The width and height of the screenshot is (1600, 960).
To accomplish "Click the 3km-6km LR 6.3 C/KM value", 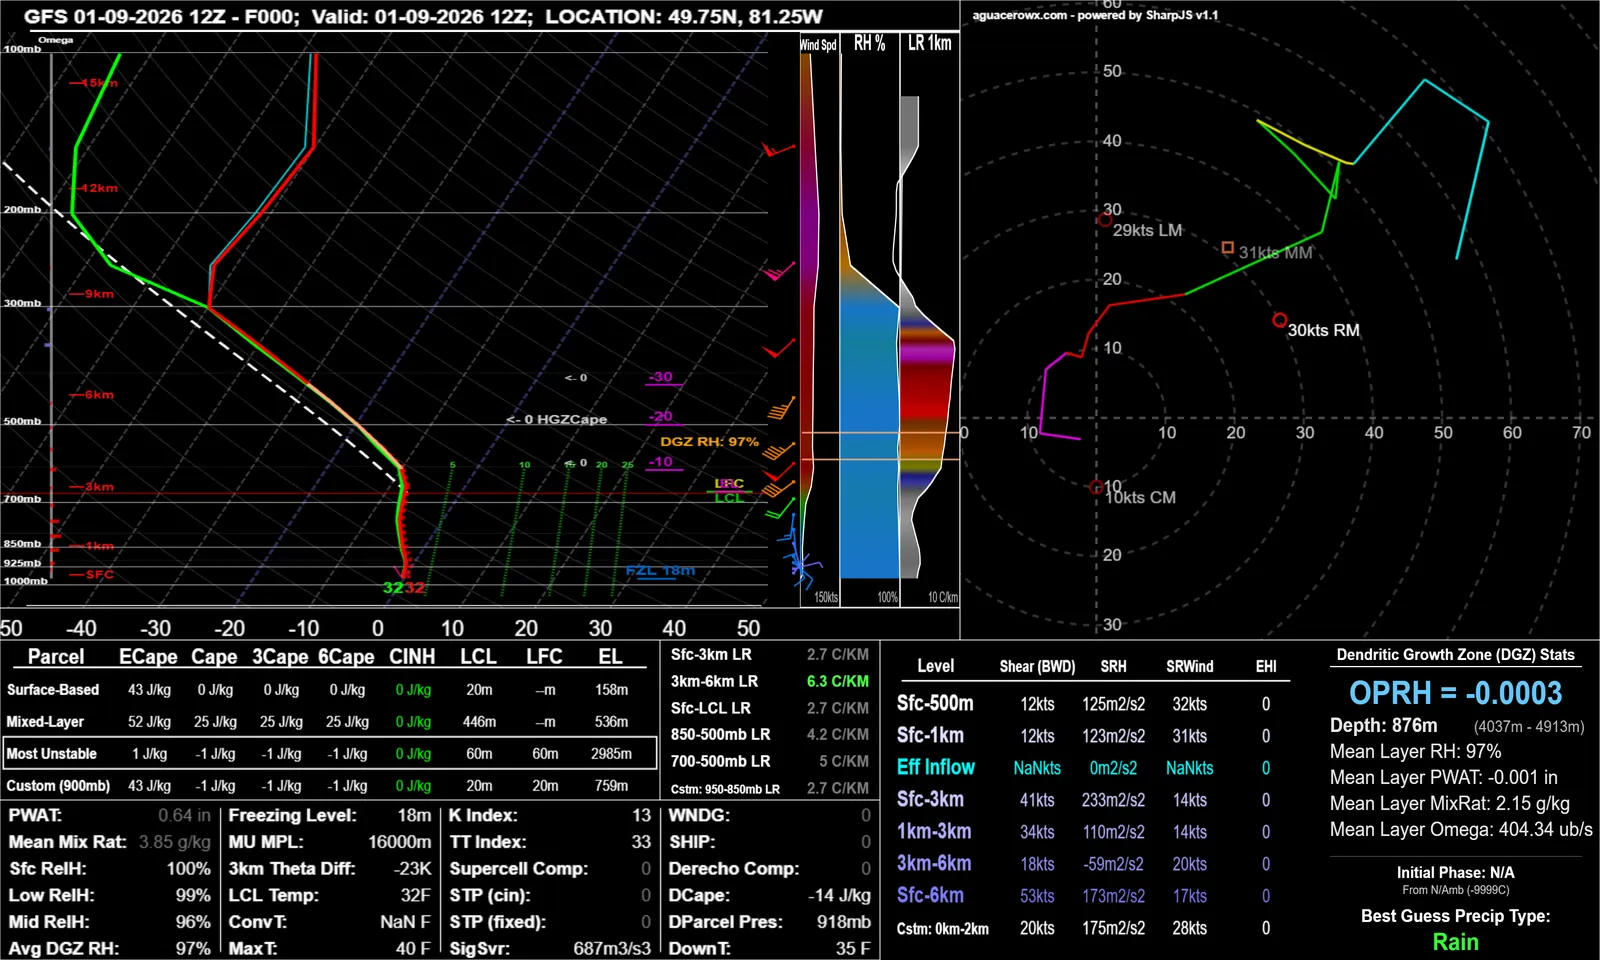I will [x=838, y=681].
